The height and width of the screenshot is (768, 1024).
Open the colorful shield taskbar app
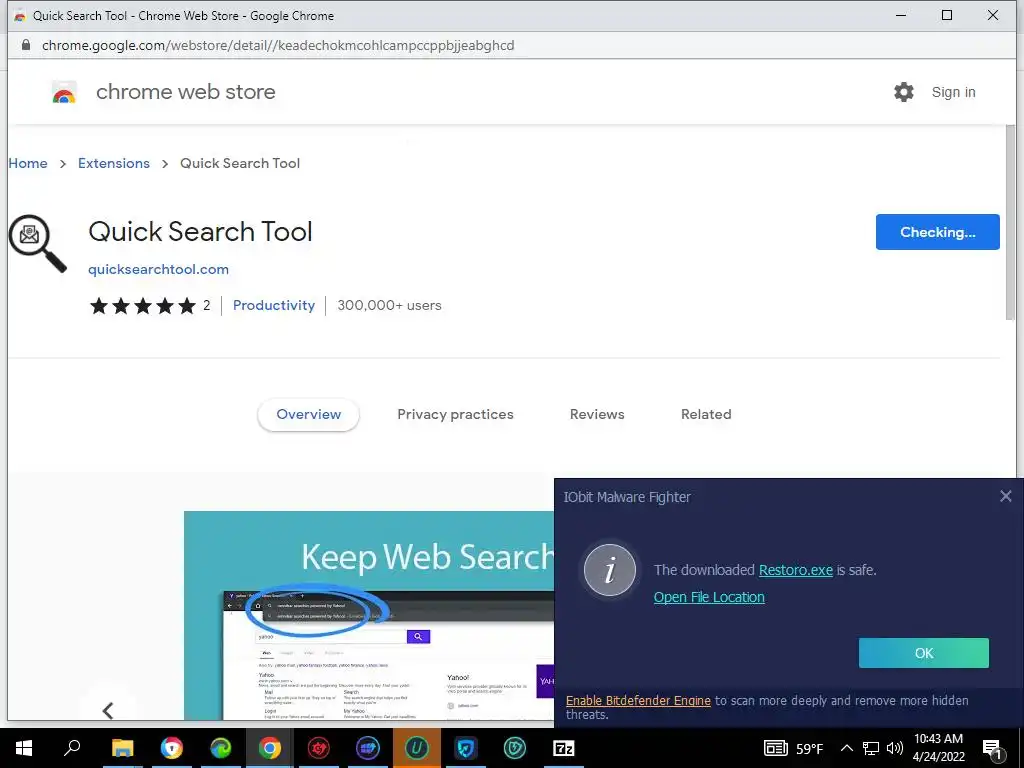(x=172, y=748)
